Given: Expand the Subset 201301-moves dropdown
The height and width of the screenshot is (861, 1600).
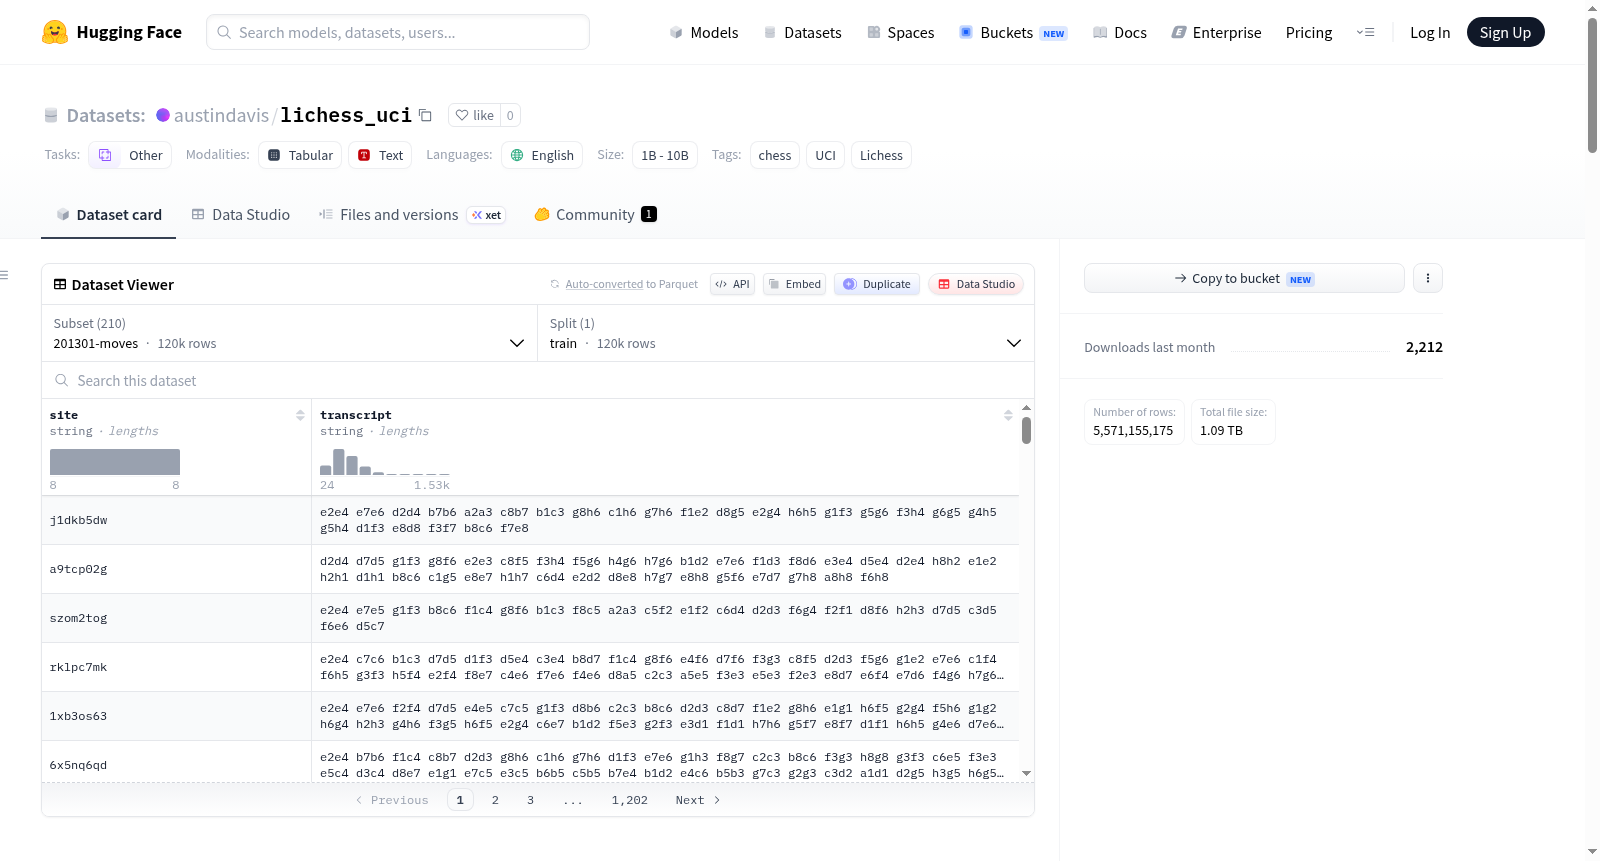Looking at the screenshot, I should [x=289, y=333].
